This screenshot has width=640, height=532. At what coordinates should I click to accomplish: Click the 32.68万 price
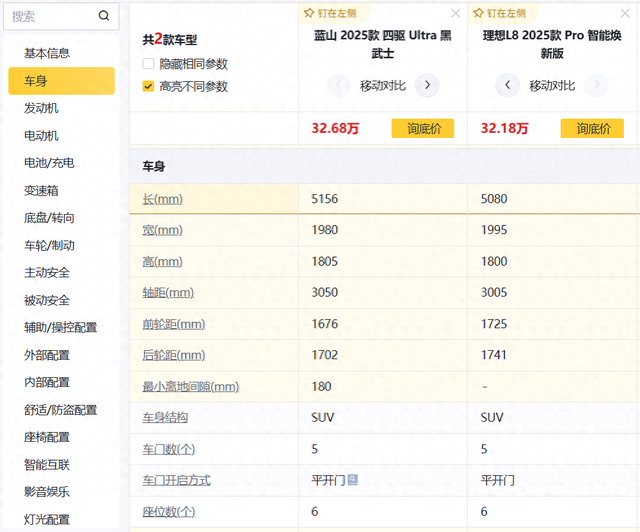point(335,128)
